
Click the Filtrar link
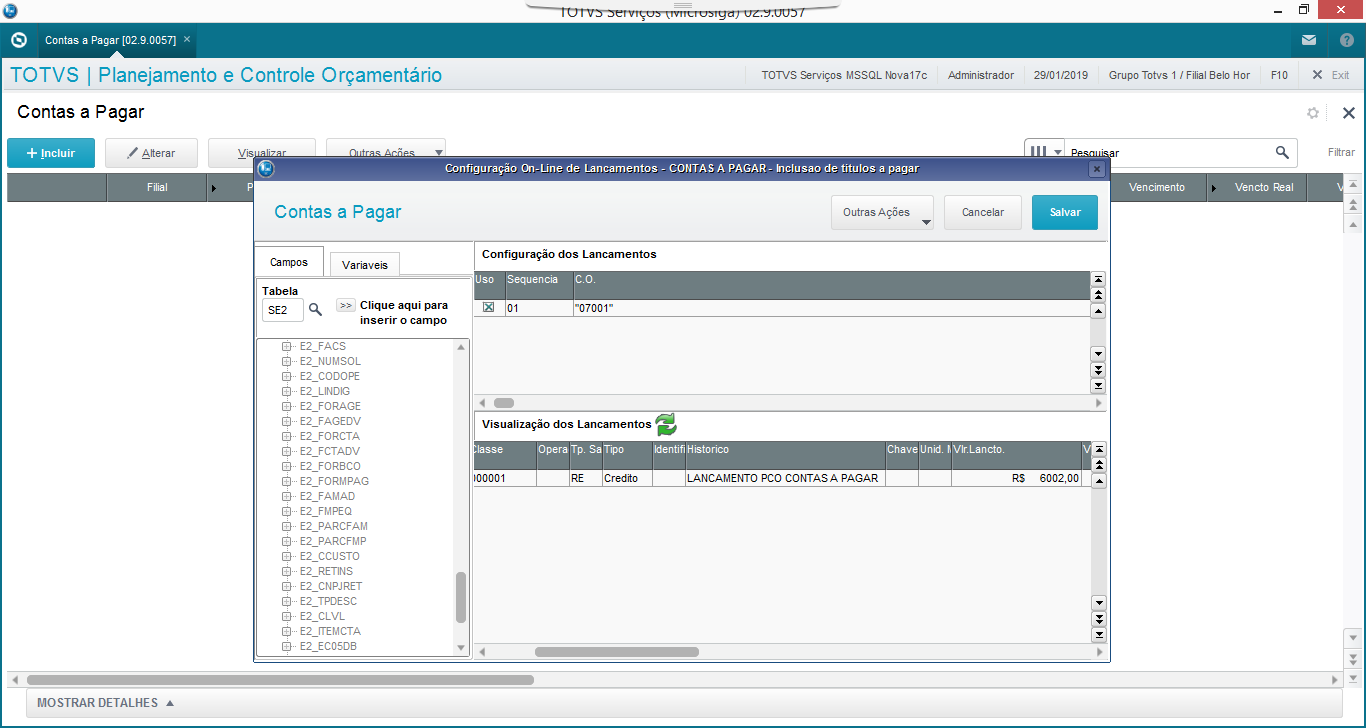click(1341, 153)
